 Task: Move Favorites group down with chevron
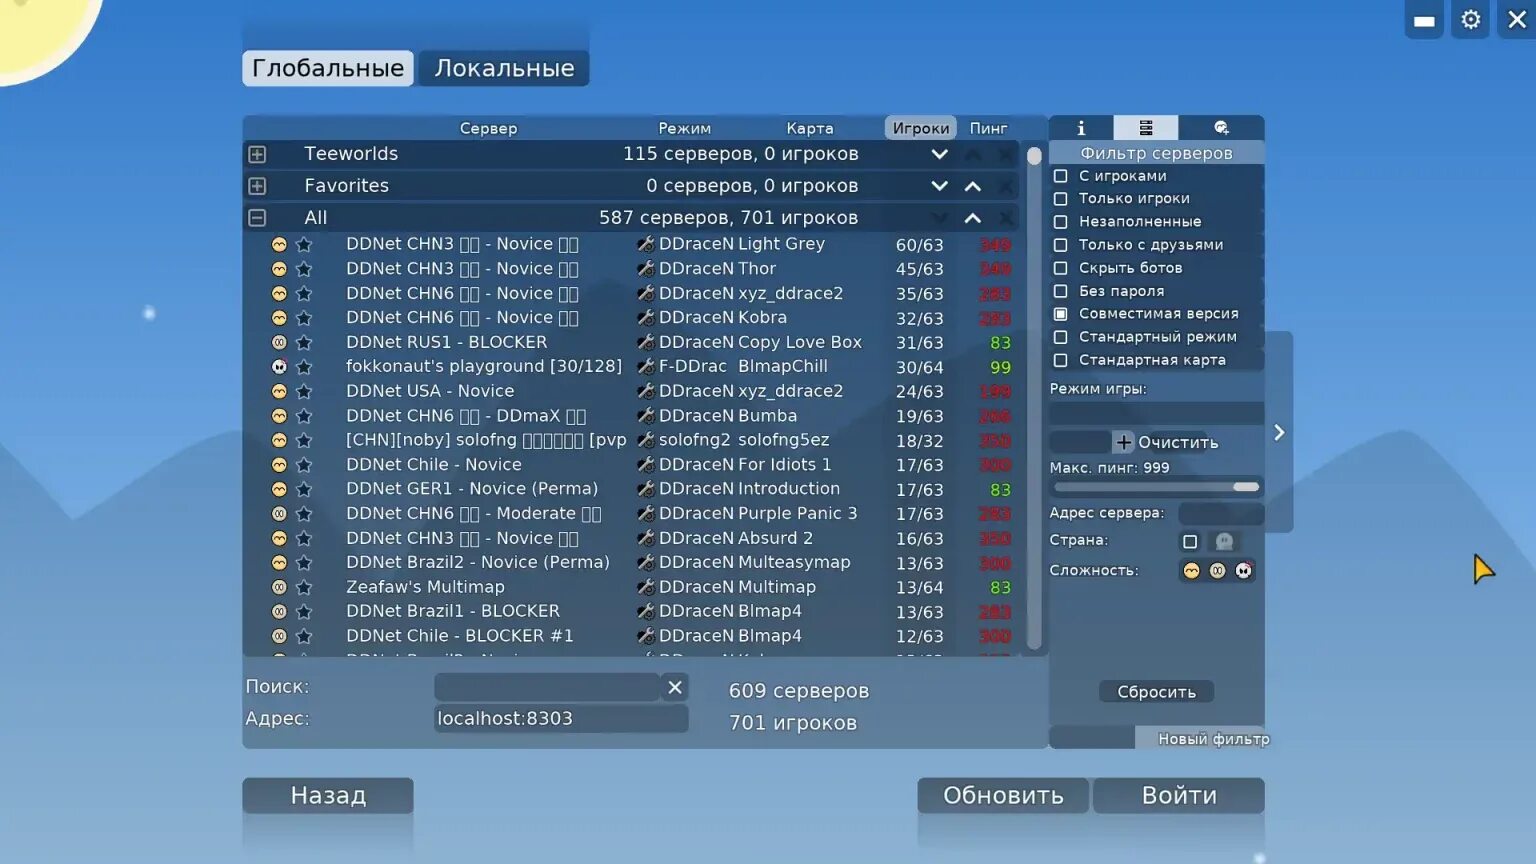[939, 186]
